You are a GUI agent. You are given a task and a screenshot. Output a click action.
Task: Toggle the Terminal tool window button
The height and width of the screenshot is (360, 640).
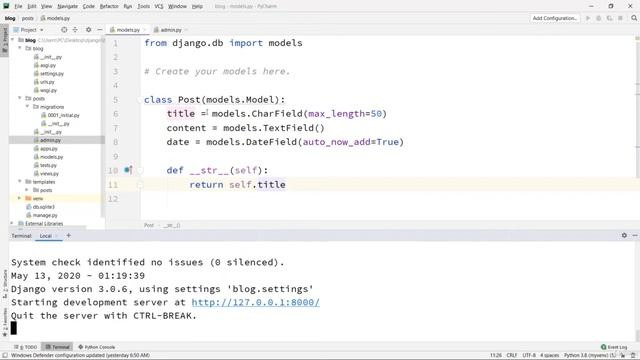[x=57, y=347]
